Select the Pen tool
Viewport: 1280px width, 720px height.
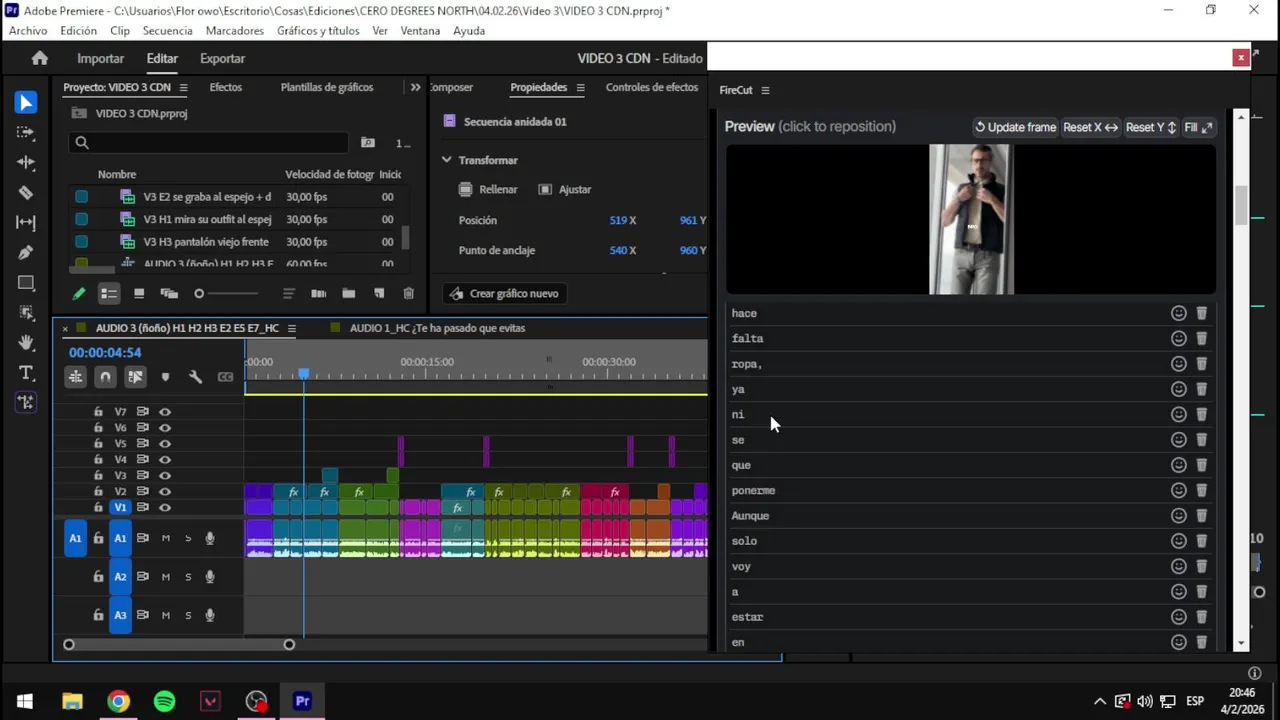click(26, 252)
